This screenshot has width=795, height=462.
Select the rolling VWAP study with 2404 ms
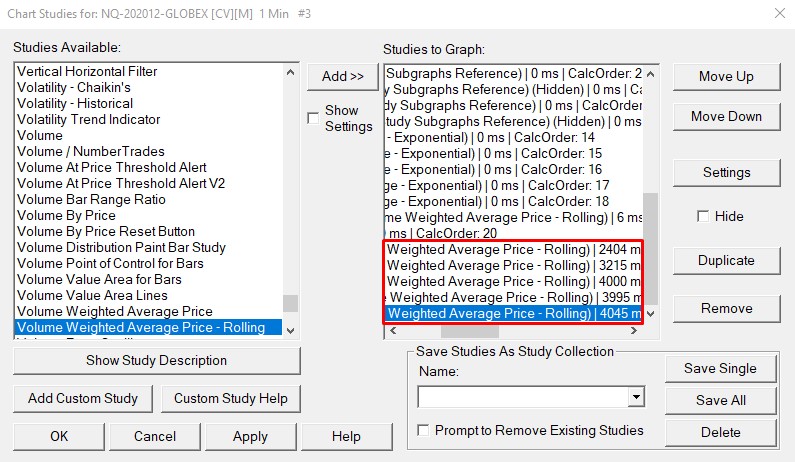click(512, 249)
